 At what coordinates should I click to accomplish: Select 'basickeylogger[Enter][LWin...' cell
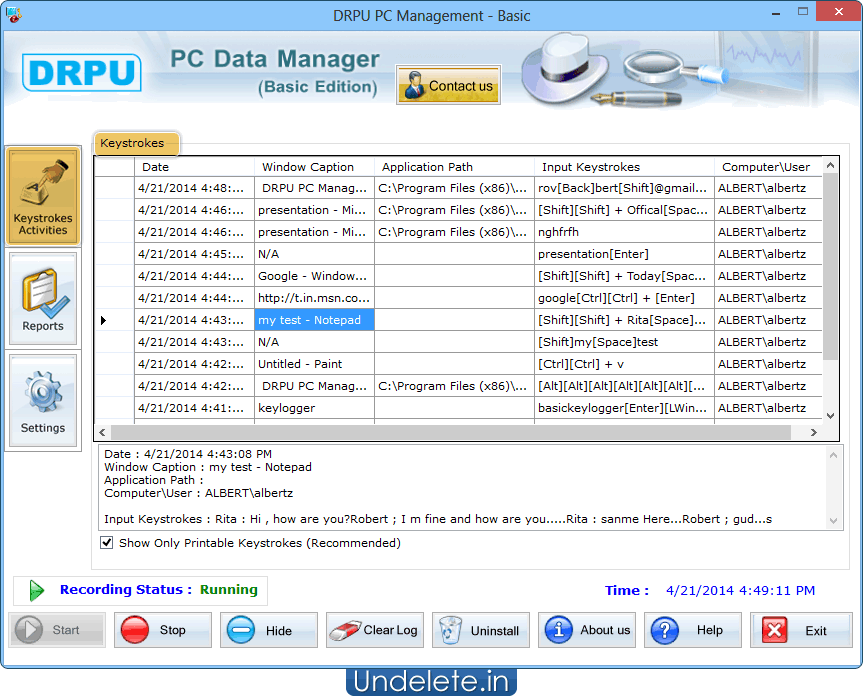click(624, 408)
